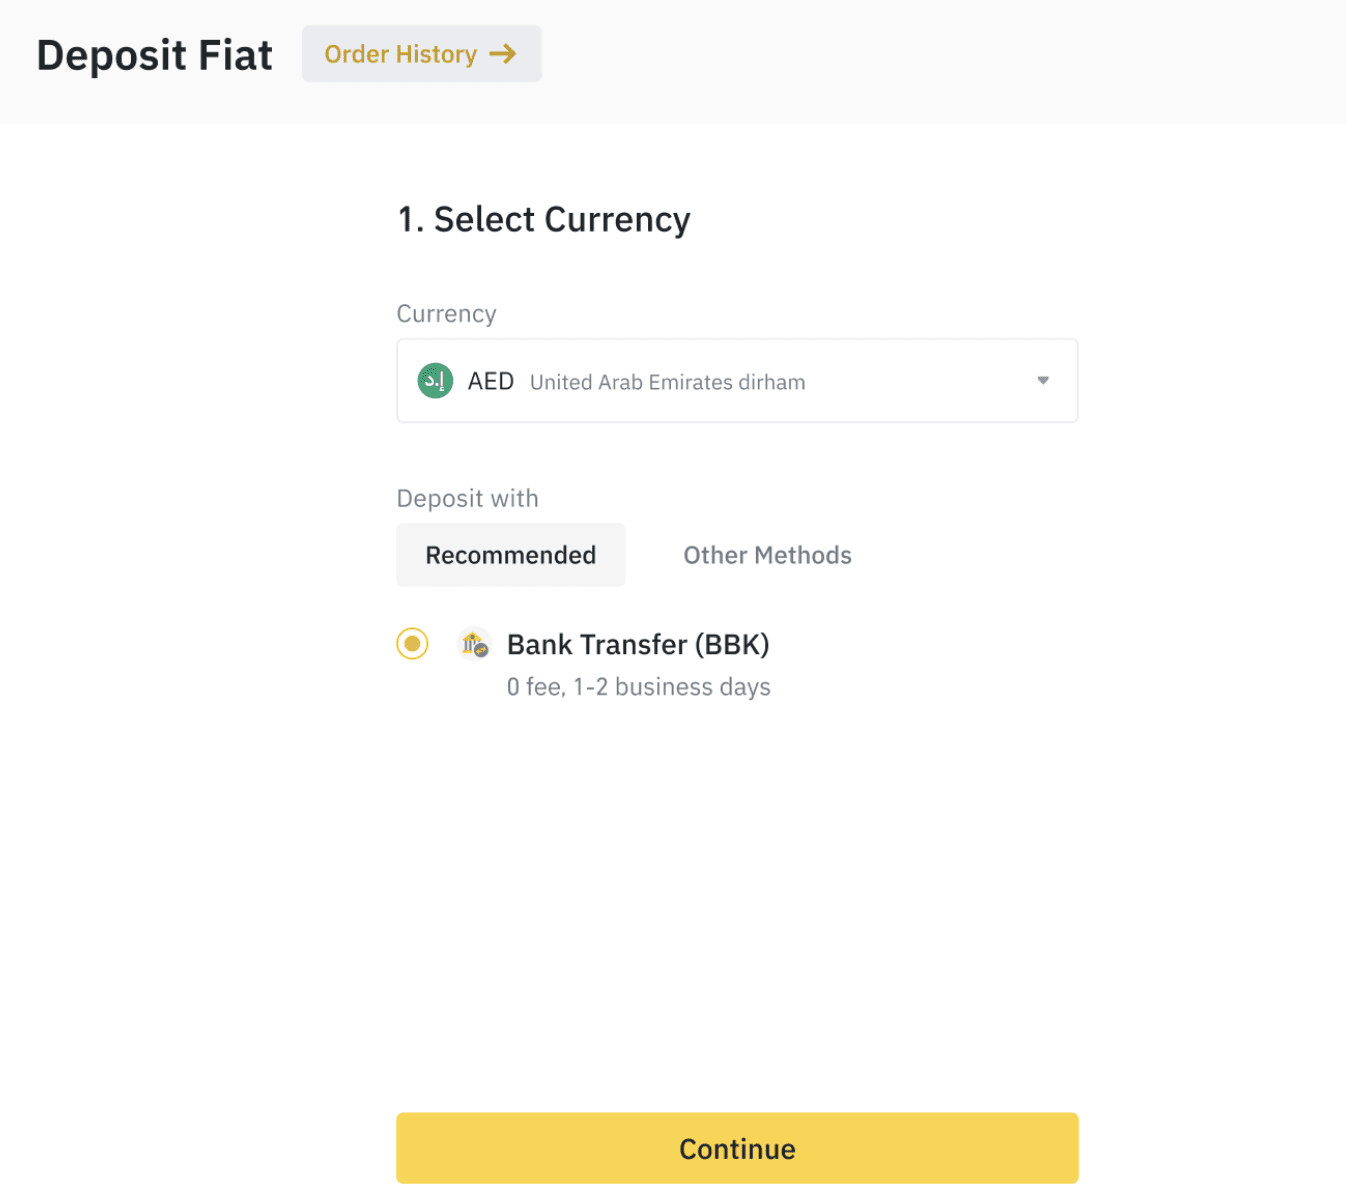Click the 0 fee, 1-2 business days text
Viewport: 1346px width, 1198px height.
pyautogui.click(x=638, y=687)
